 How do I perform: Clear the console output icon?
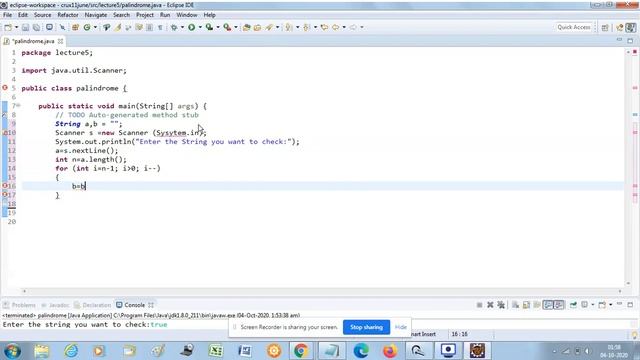pyautogui.click(x=516, y=305)
